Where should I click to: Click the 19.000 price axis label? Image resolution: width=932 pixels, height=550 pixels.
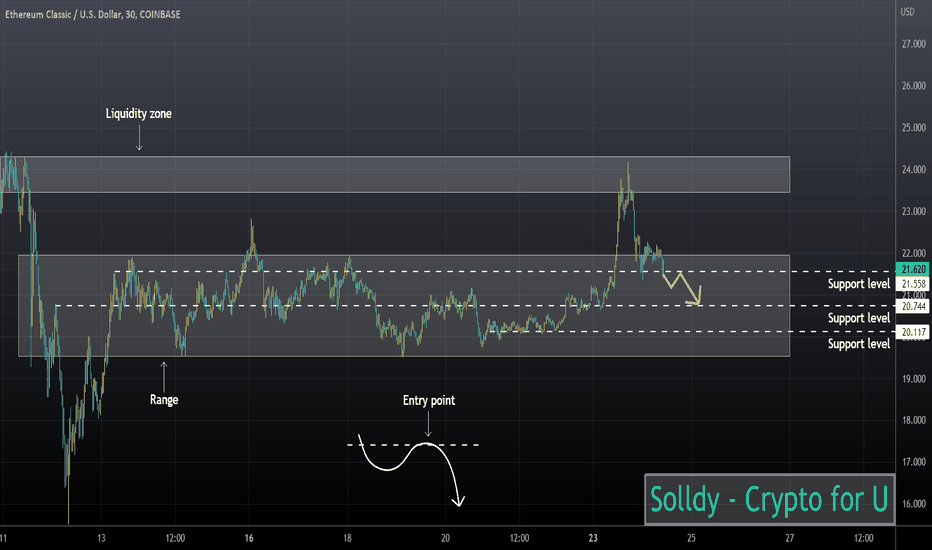coord(914,379)
